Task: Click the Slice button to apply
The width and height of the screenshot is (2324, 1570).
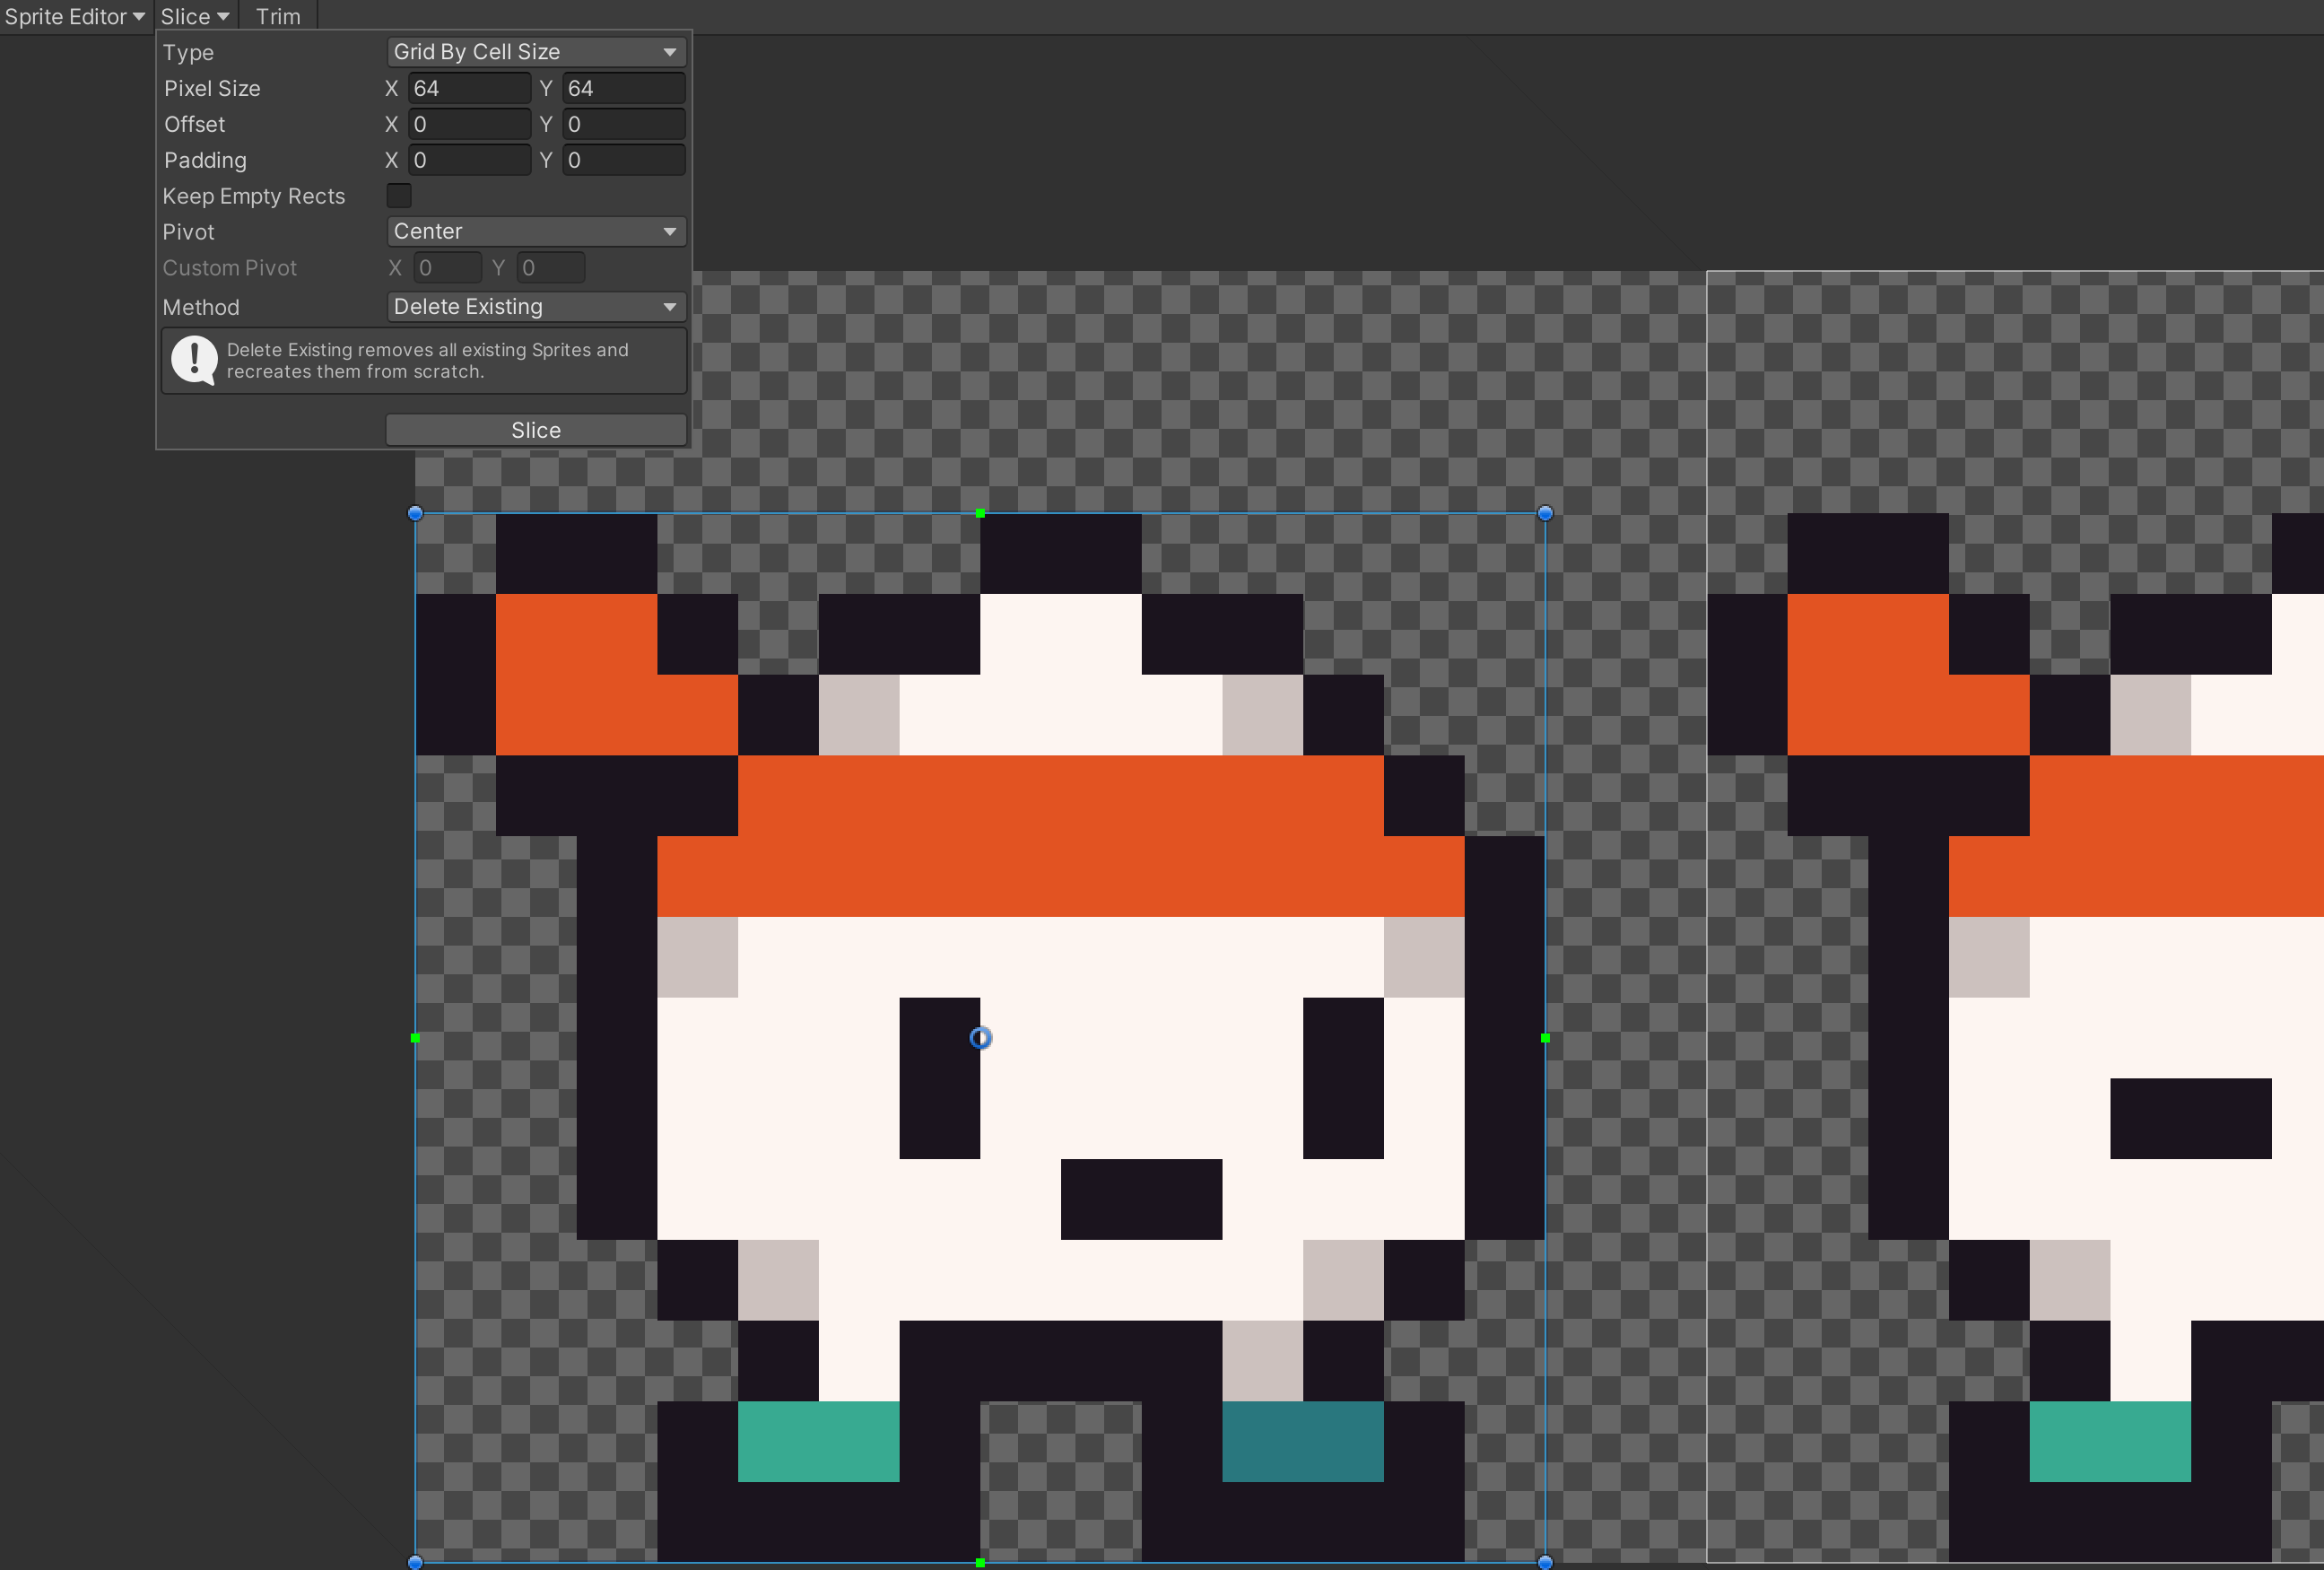Action: [536, 430]
